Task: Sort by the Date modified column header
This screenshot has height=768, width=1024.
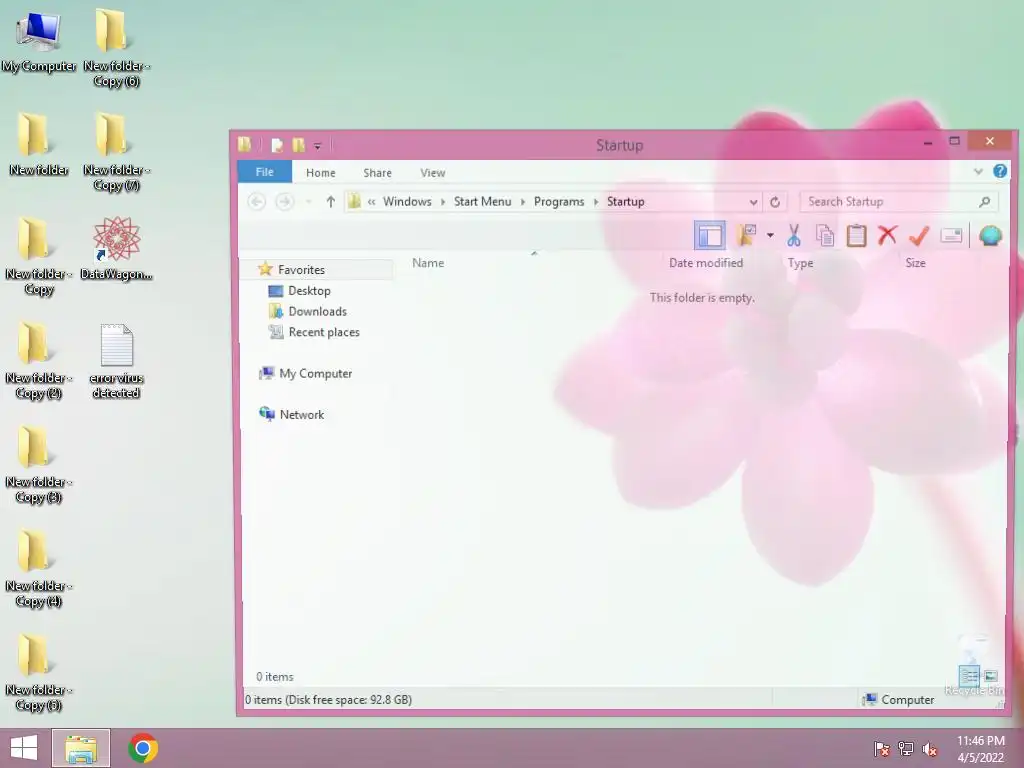Action: [706, 263]
